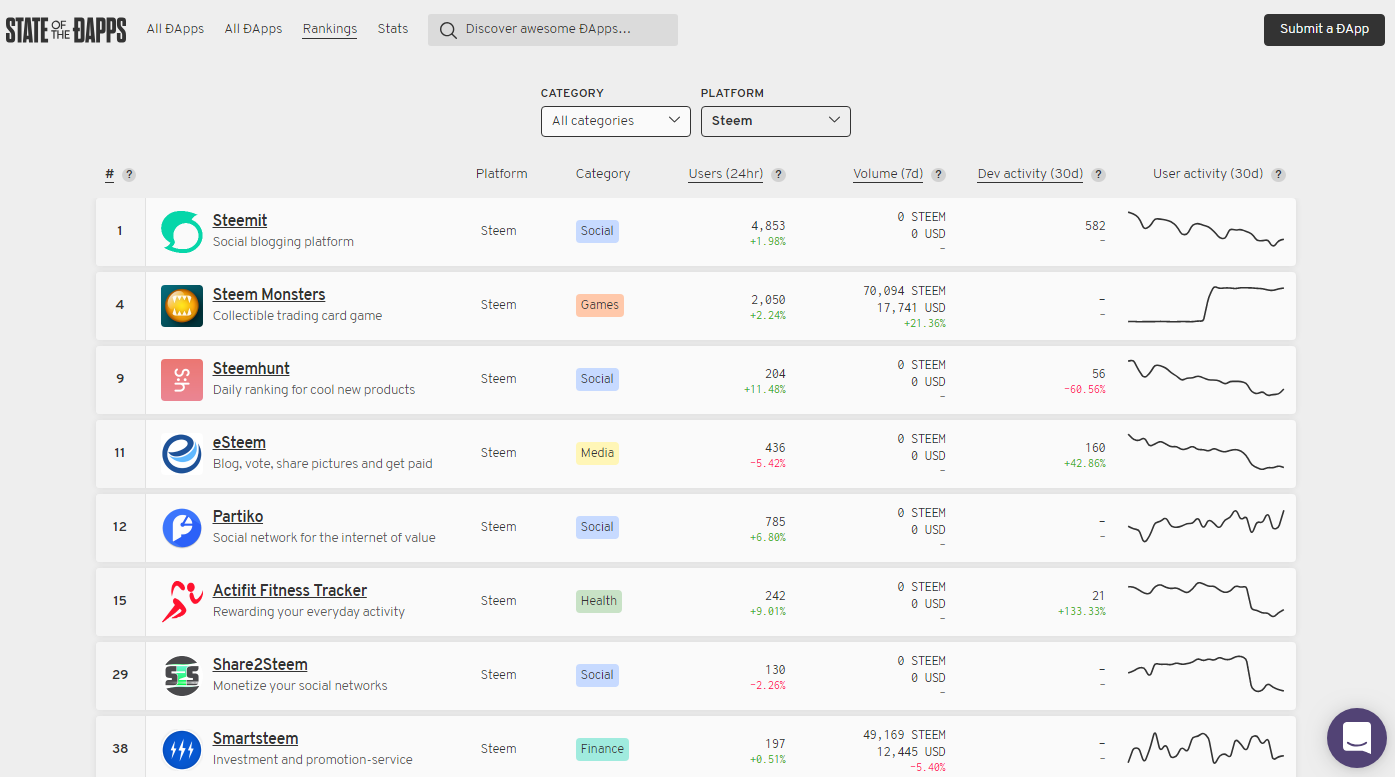Click the '2,050' users value for Steem Monsters

click(768, 300)
